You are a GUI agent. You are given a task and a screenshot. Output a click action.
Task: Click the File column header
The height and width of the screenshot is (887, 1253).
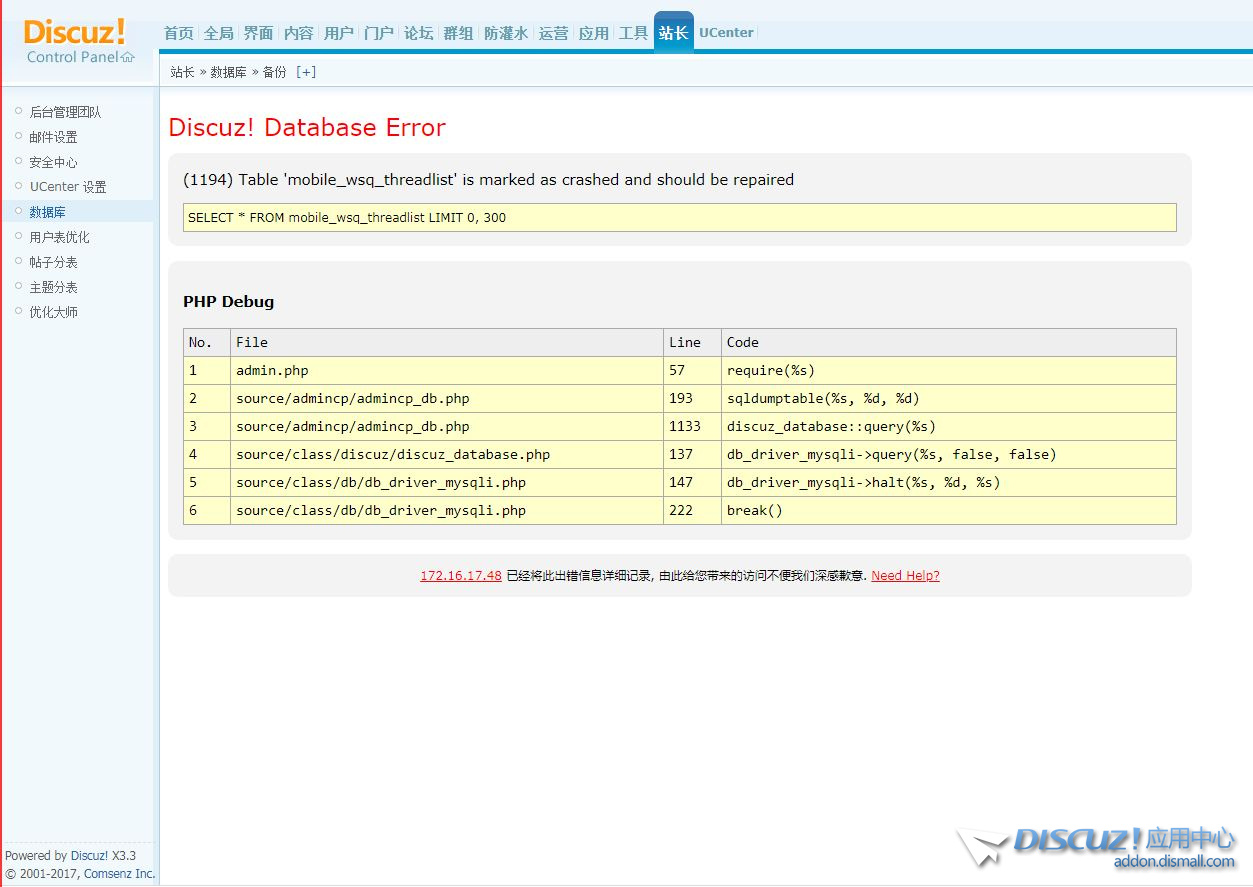point(447,343)
